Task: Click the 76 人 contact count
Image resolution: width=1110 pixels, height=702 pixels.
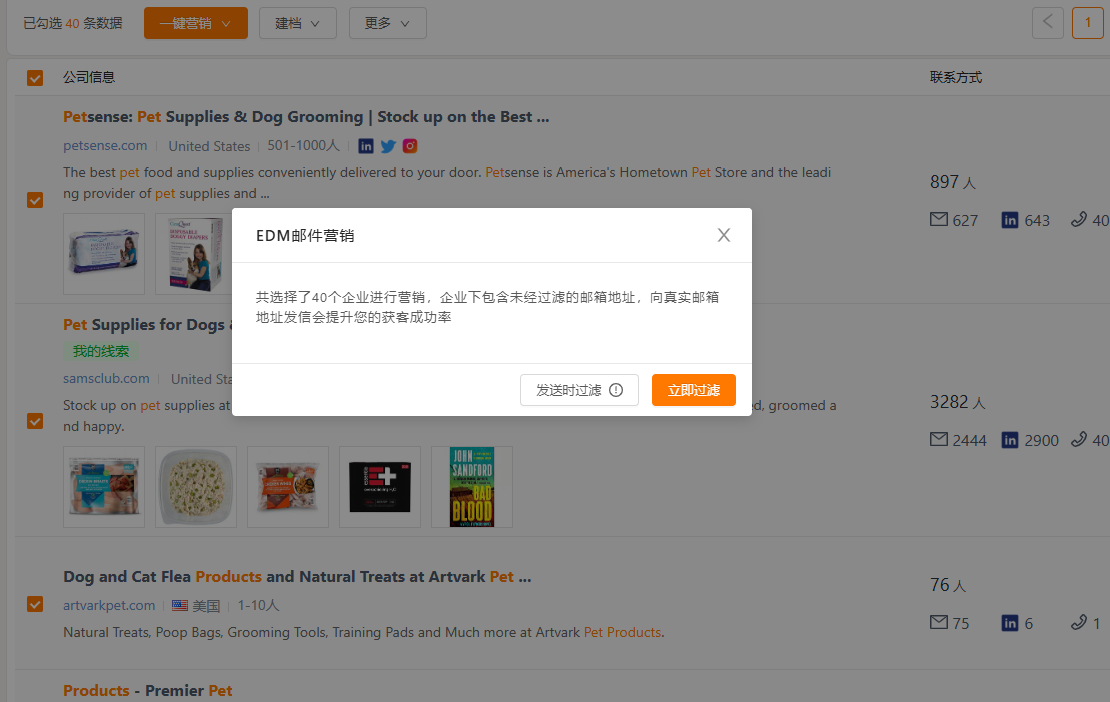Action: click(948, 585)
